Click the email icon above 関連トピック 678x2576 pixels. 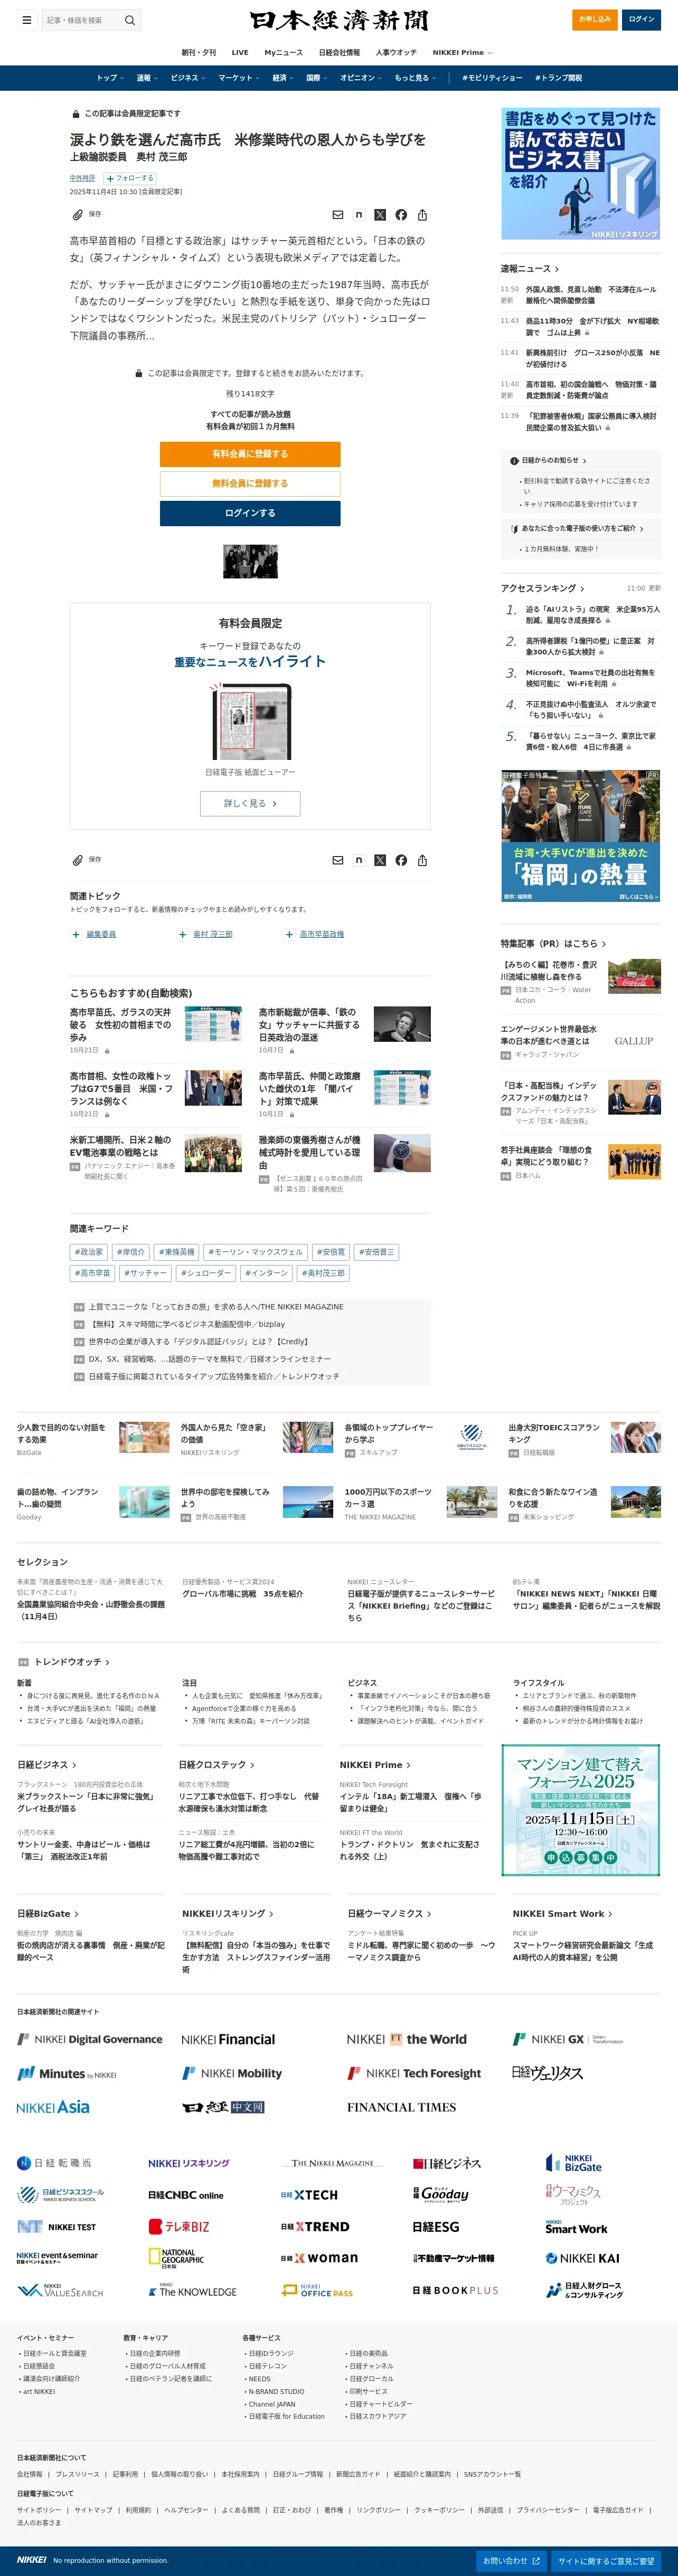[x=338, y=860]
